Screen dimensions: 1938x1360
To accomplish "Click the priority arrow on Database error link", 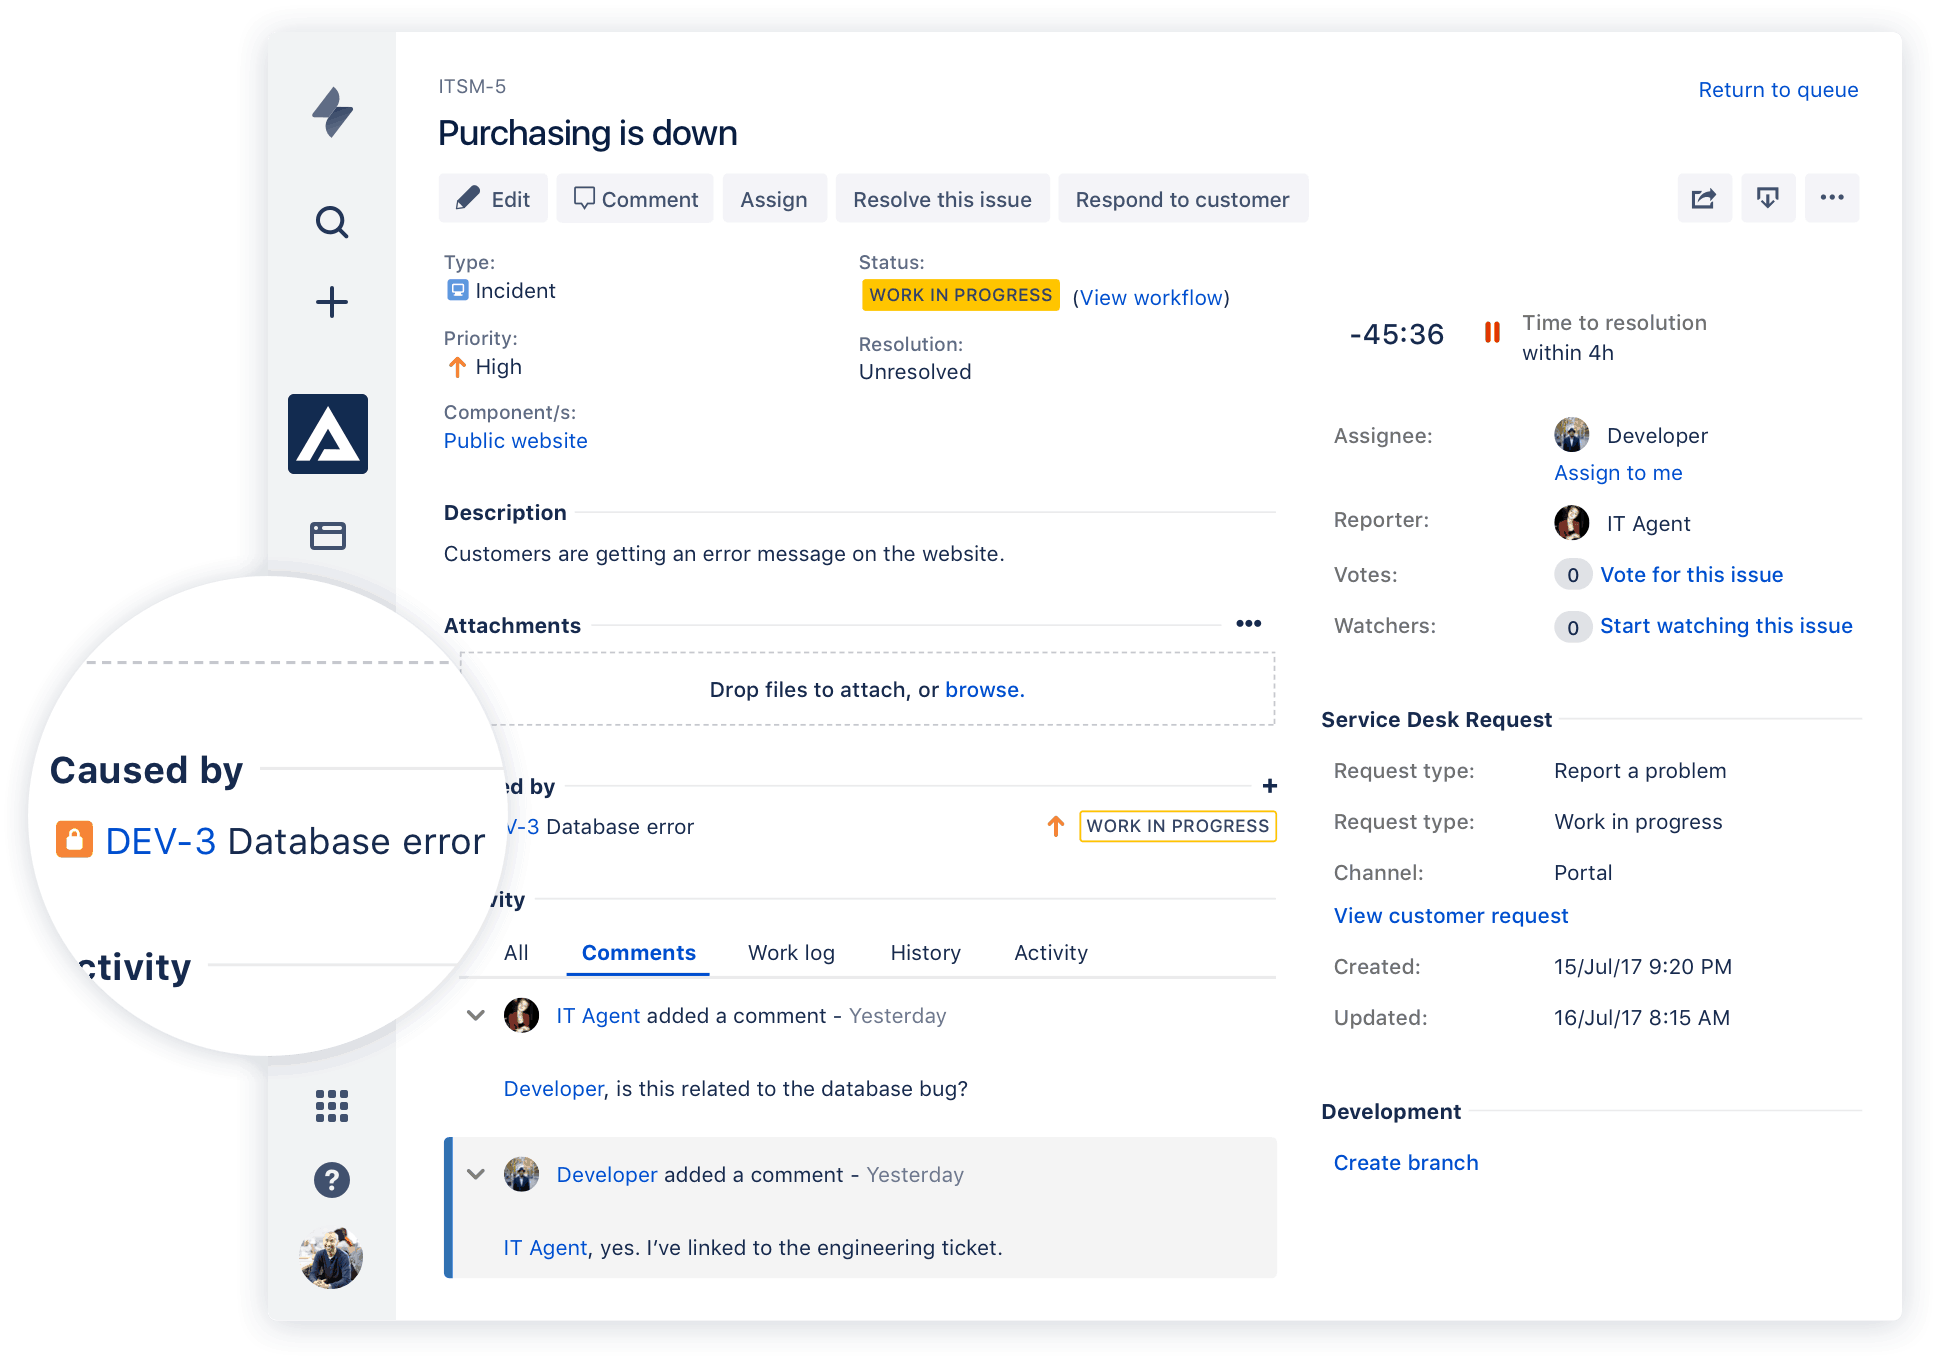I will tap(1056, 826).
